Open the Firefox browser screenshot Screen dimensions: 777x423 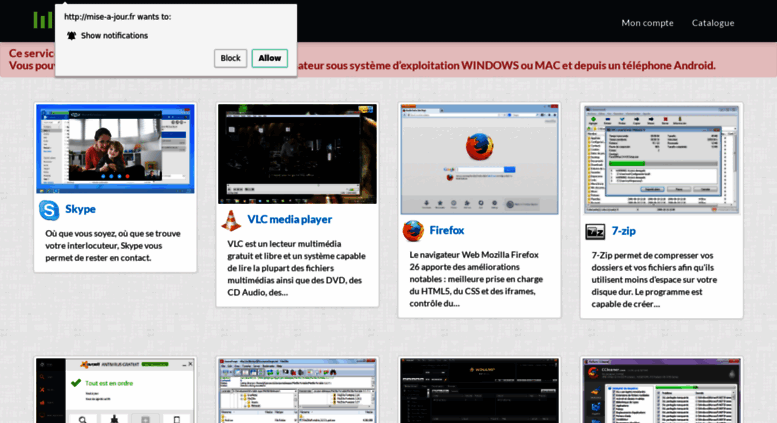pyautogui.click(x=480, y=159)
